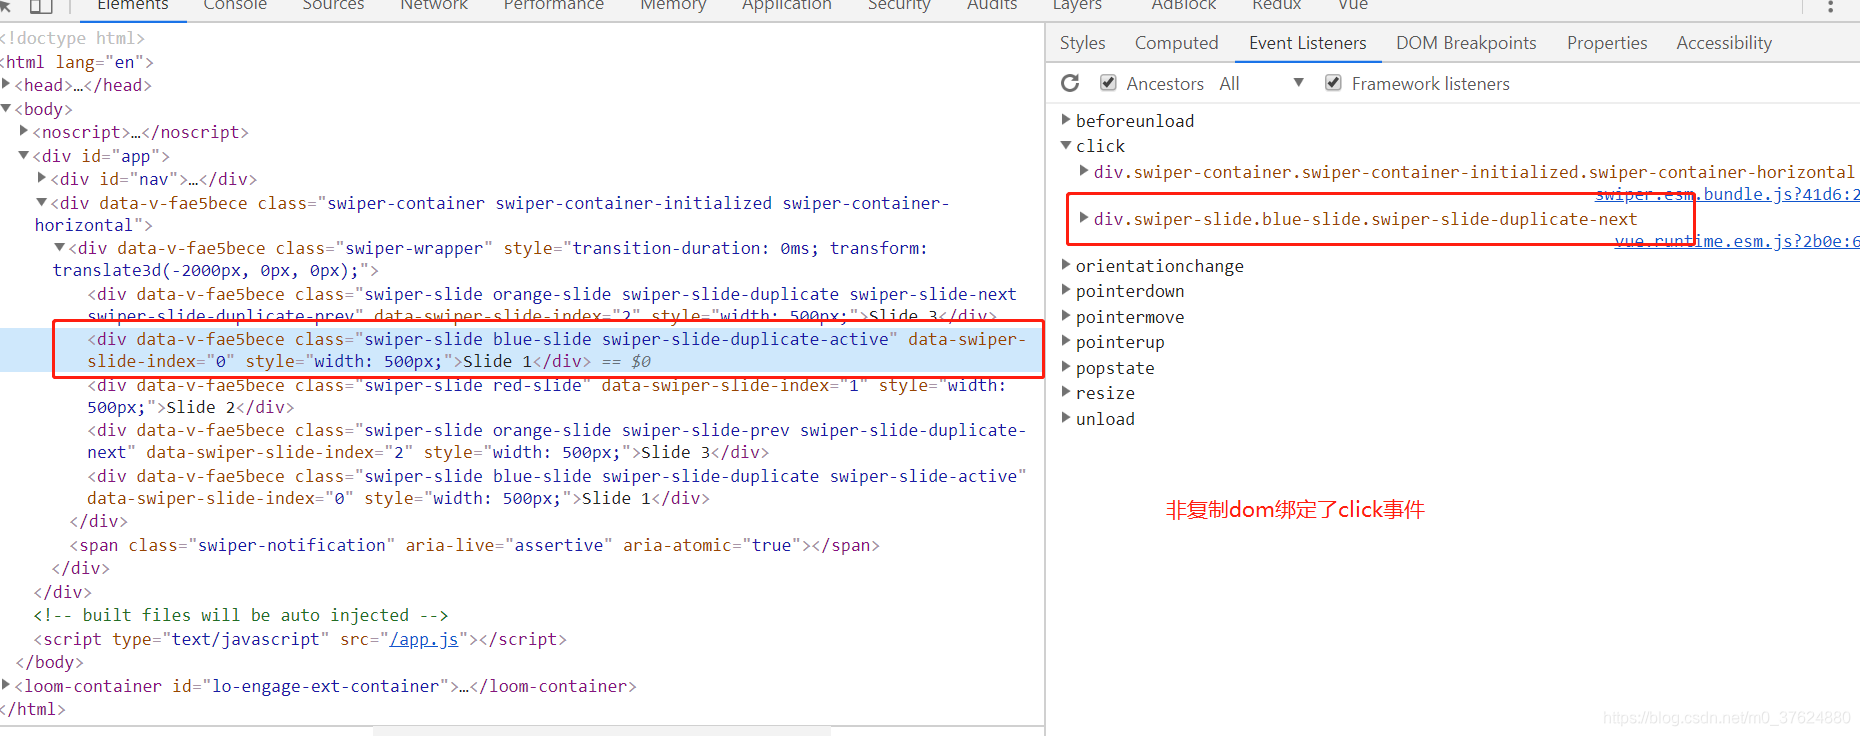Viewport: 1860px width, 736px height.
Task: Open the Security panel
Action: [899, 6]
